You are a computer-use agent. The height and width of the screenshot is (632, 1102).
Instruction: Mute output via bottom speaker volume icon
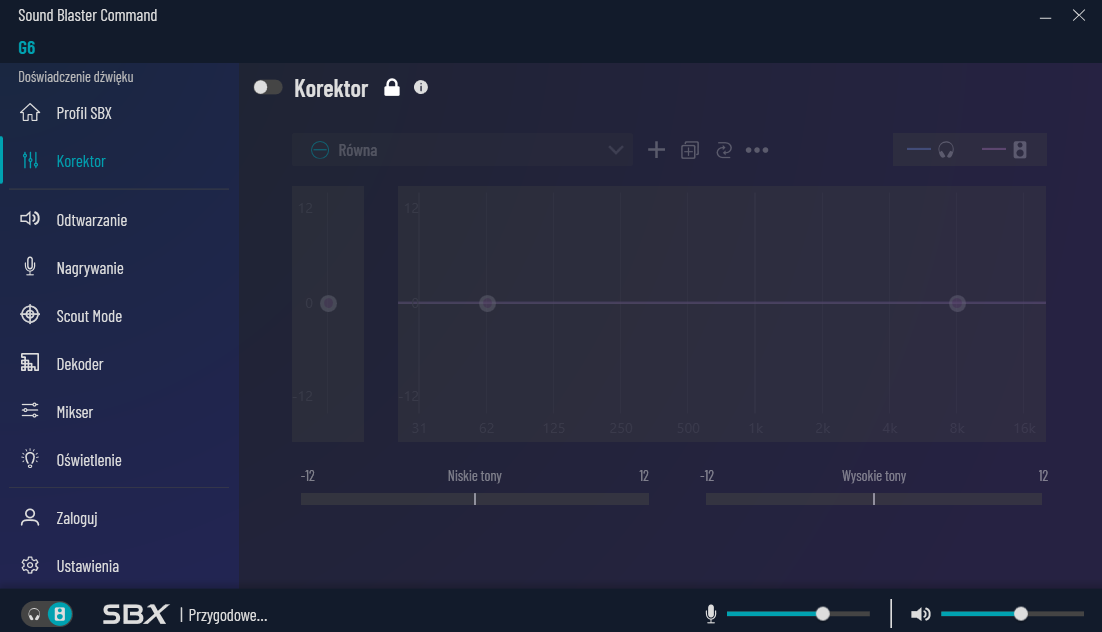(x=921, y=614)
